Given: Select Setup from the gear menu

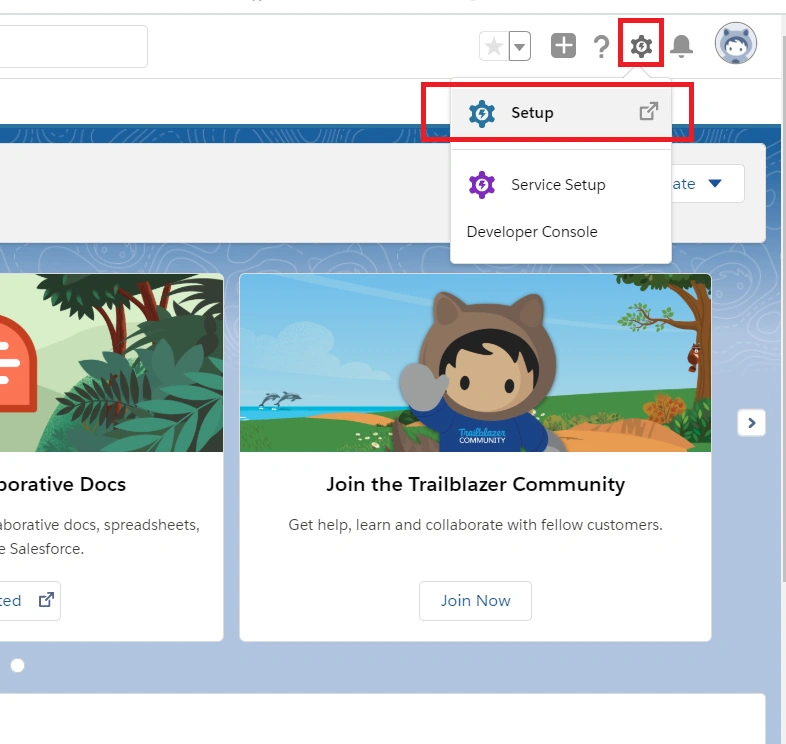Looking at the screenshot, I should click(x=561, y=113).
